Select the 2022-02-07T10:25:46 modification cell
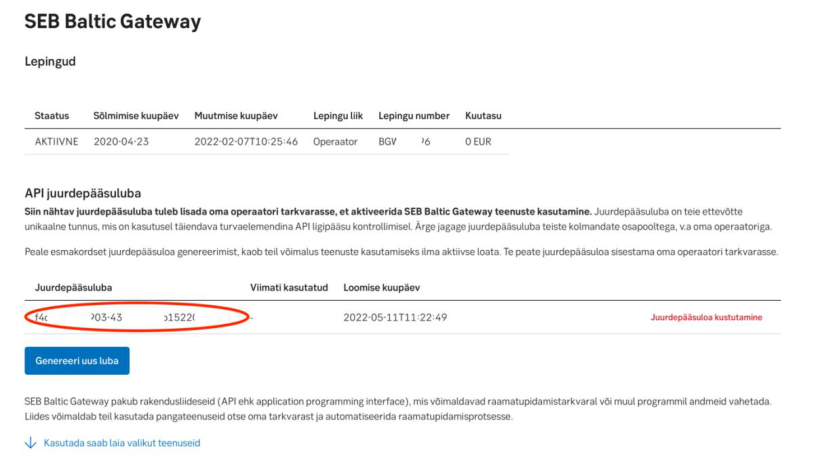Screen dimensions: 820x472 click(x=246, y=142)
